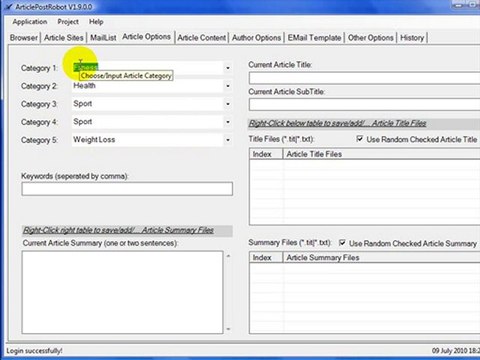Select the Article Options tab
Screen dimensions: 480x360
point(146,37)
